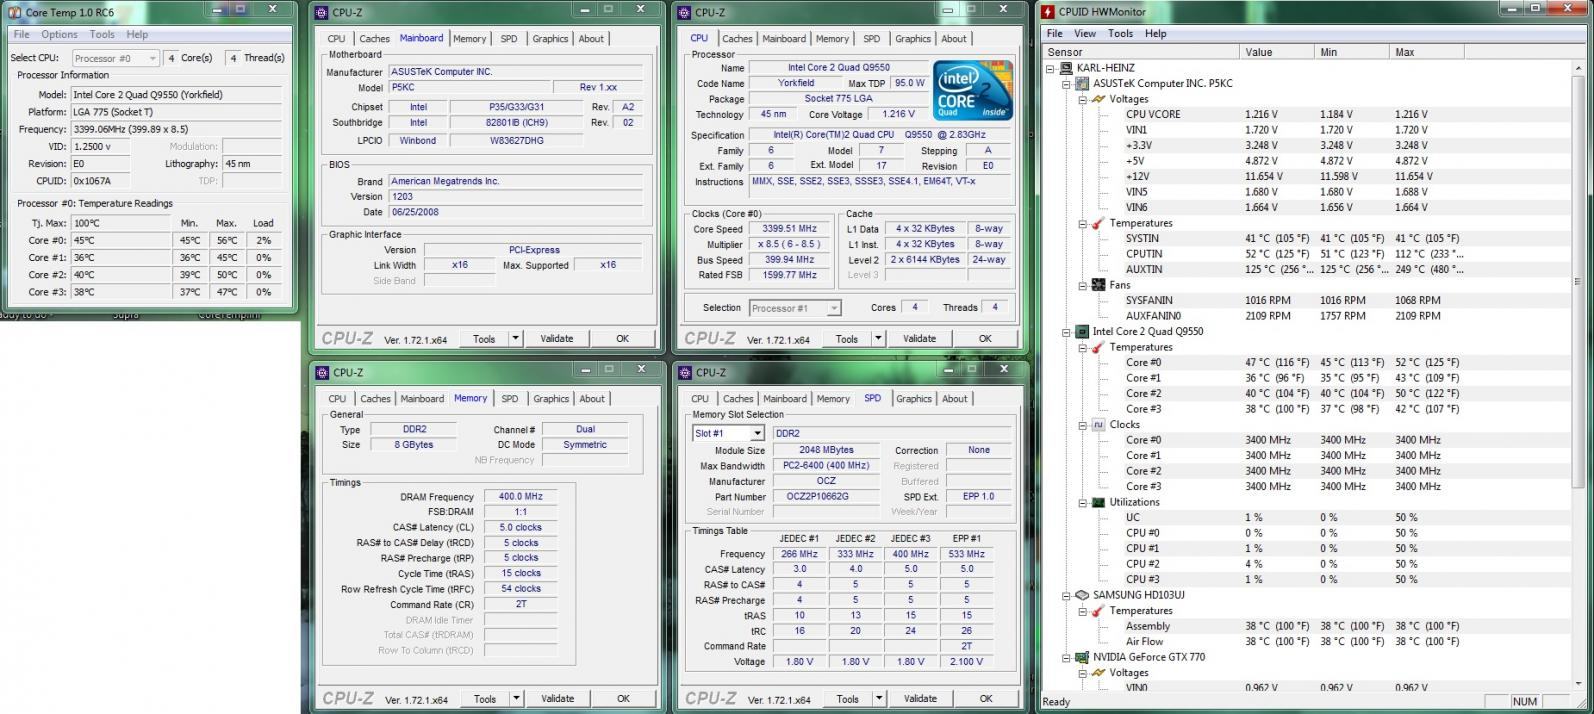Click the HWMonitor title bar lightning icon
The image size is (1594, 714).
tap(1047, 12)
